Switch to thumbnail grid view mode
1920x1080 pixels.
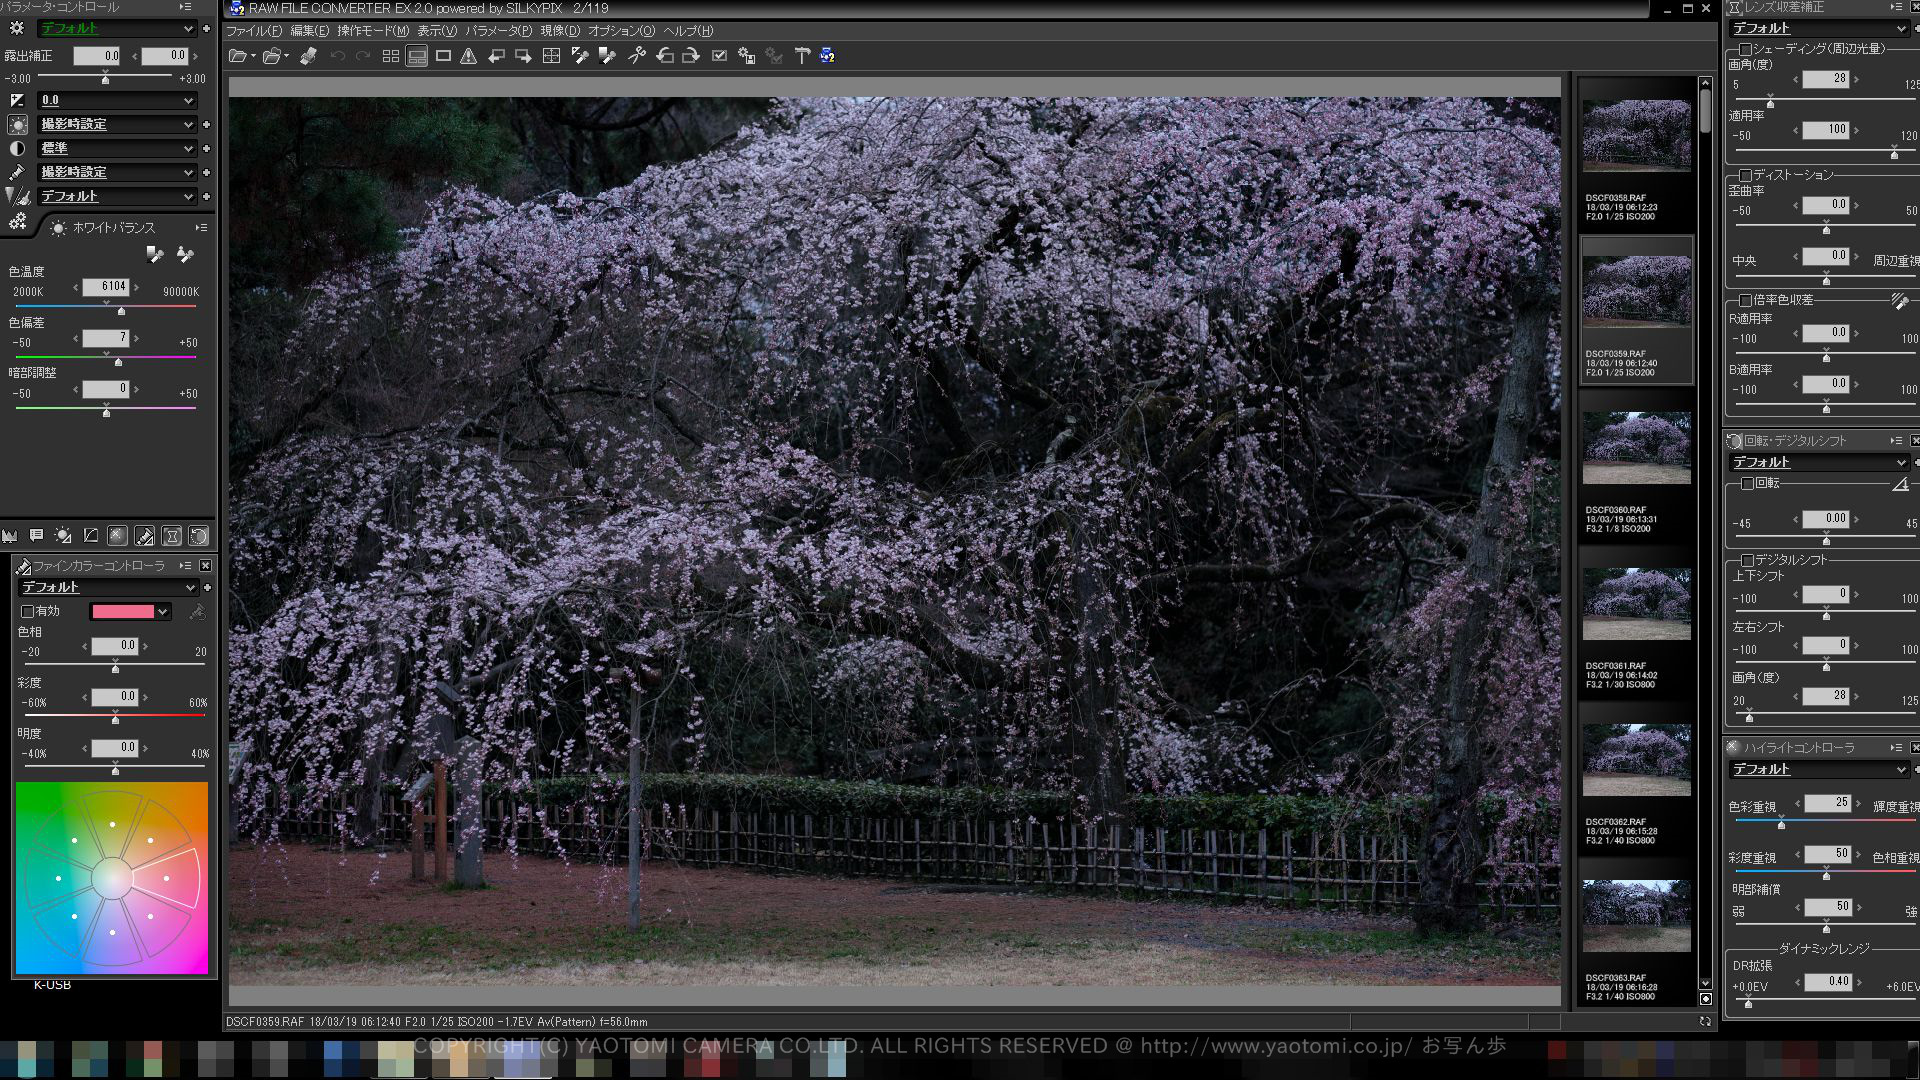point(391,56)
